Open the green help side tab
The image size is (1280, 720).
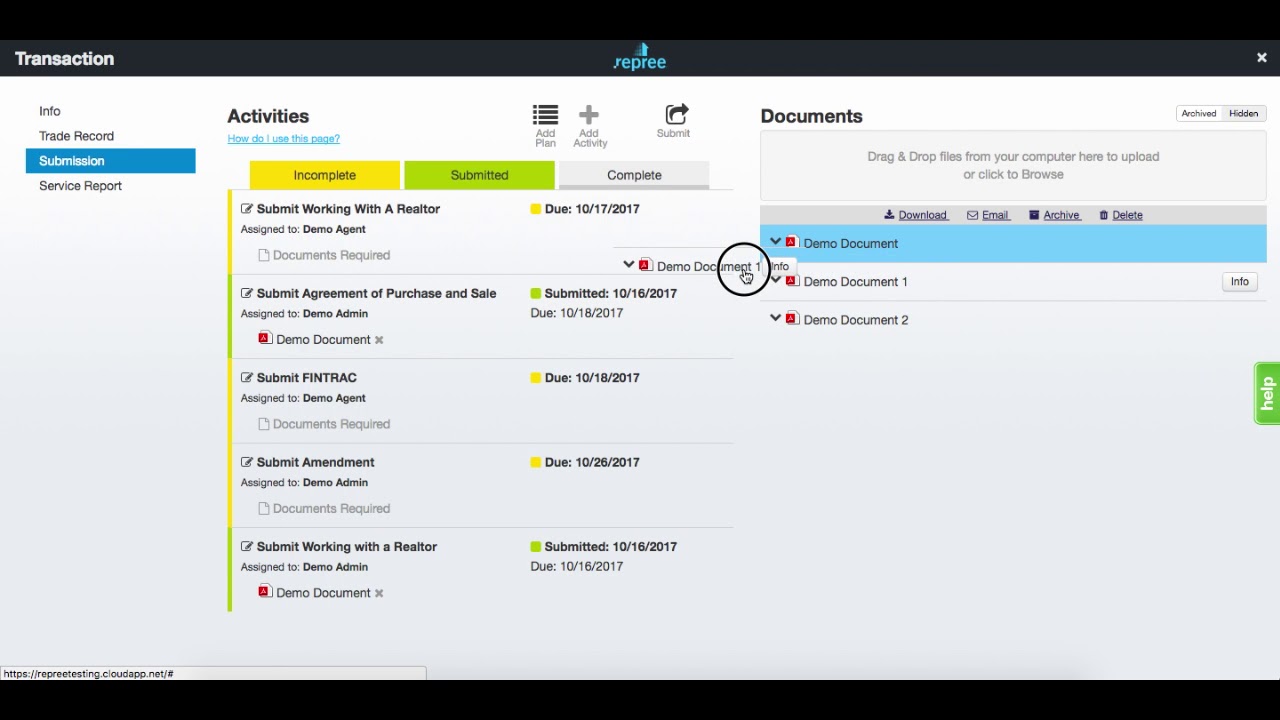click(x=1267, y=393)
